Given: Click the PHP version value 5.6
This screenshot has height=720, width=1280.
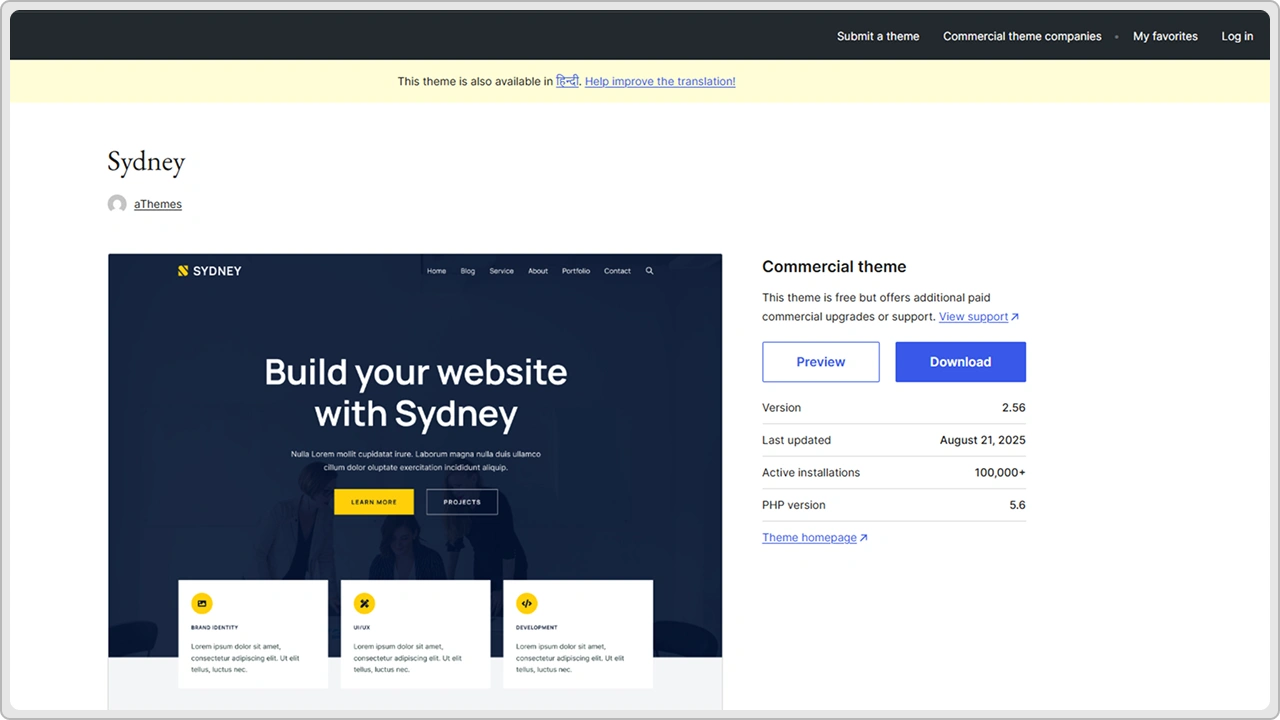Looking at the screenshot, I should pyautogui.click(x=1017, y=505).
